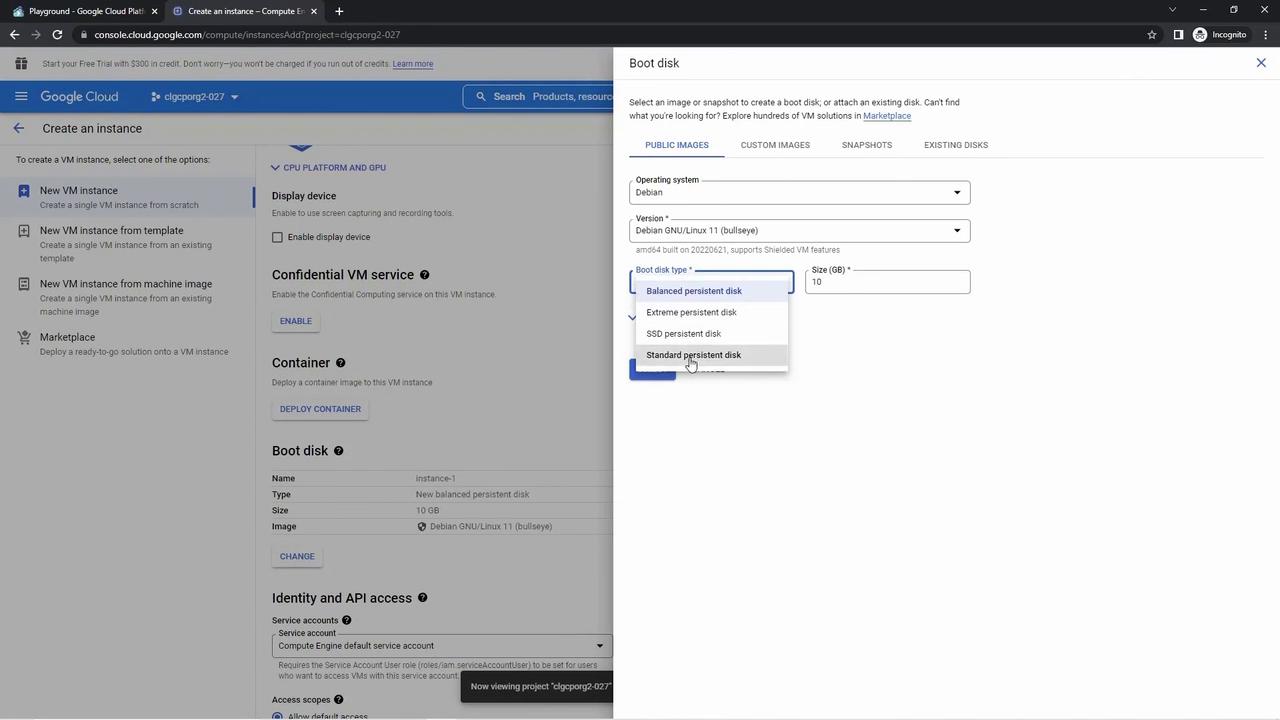Close the Create an instance browser tab
Screen dimensions: 1280x720
pyautogui.click(x=314, y=11)
